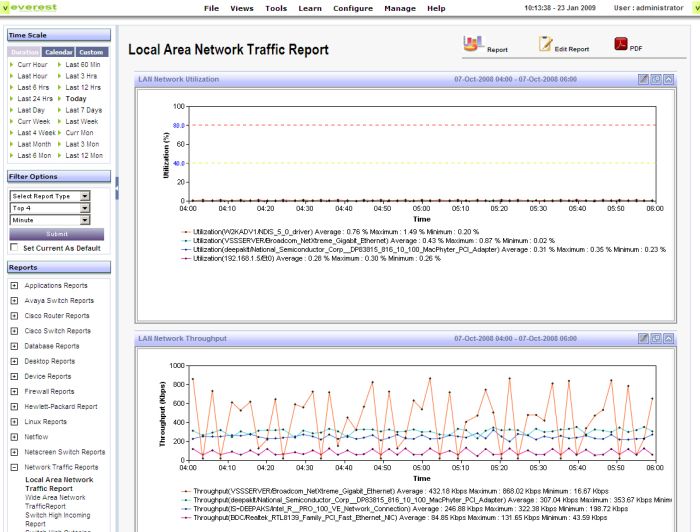Open the Configure menu
700x532 pixels.
click(353, 8)
